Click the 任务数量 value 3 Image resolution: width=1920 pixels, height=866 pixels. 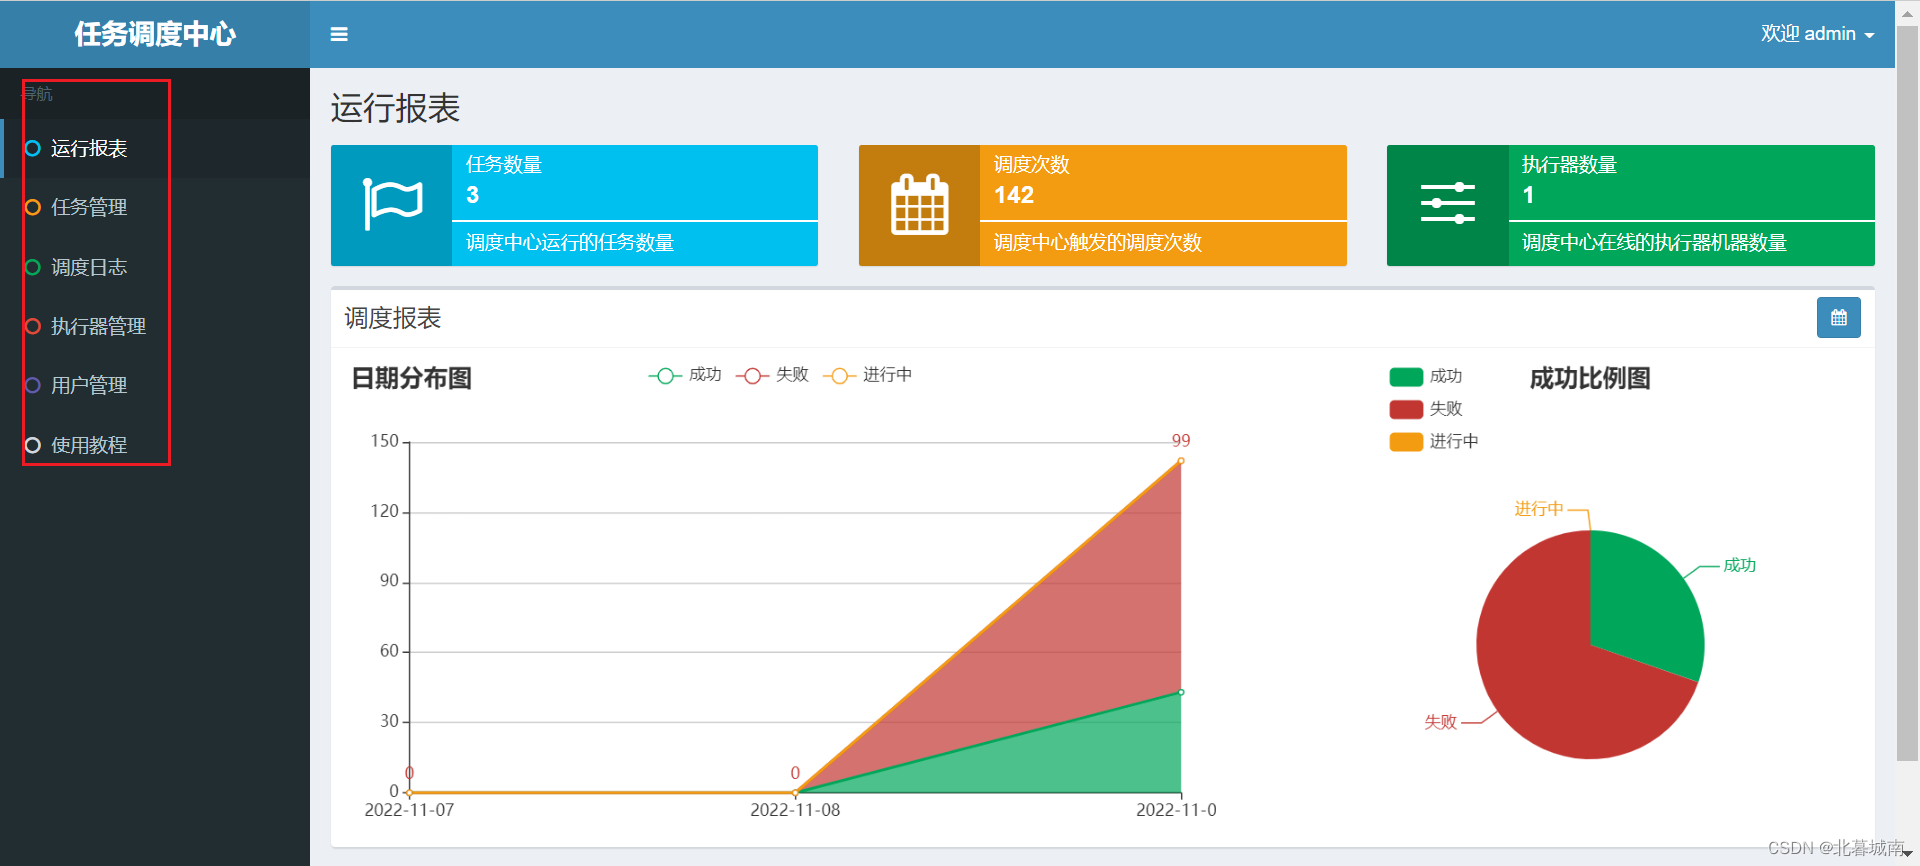[x=473, y=195]
